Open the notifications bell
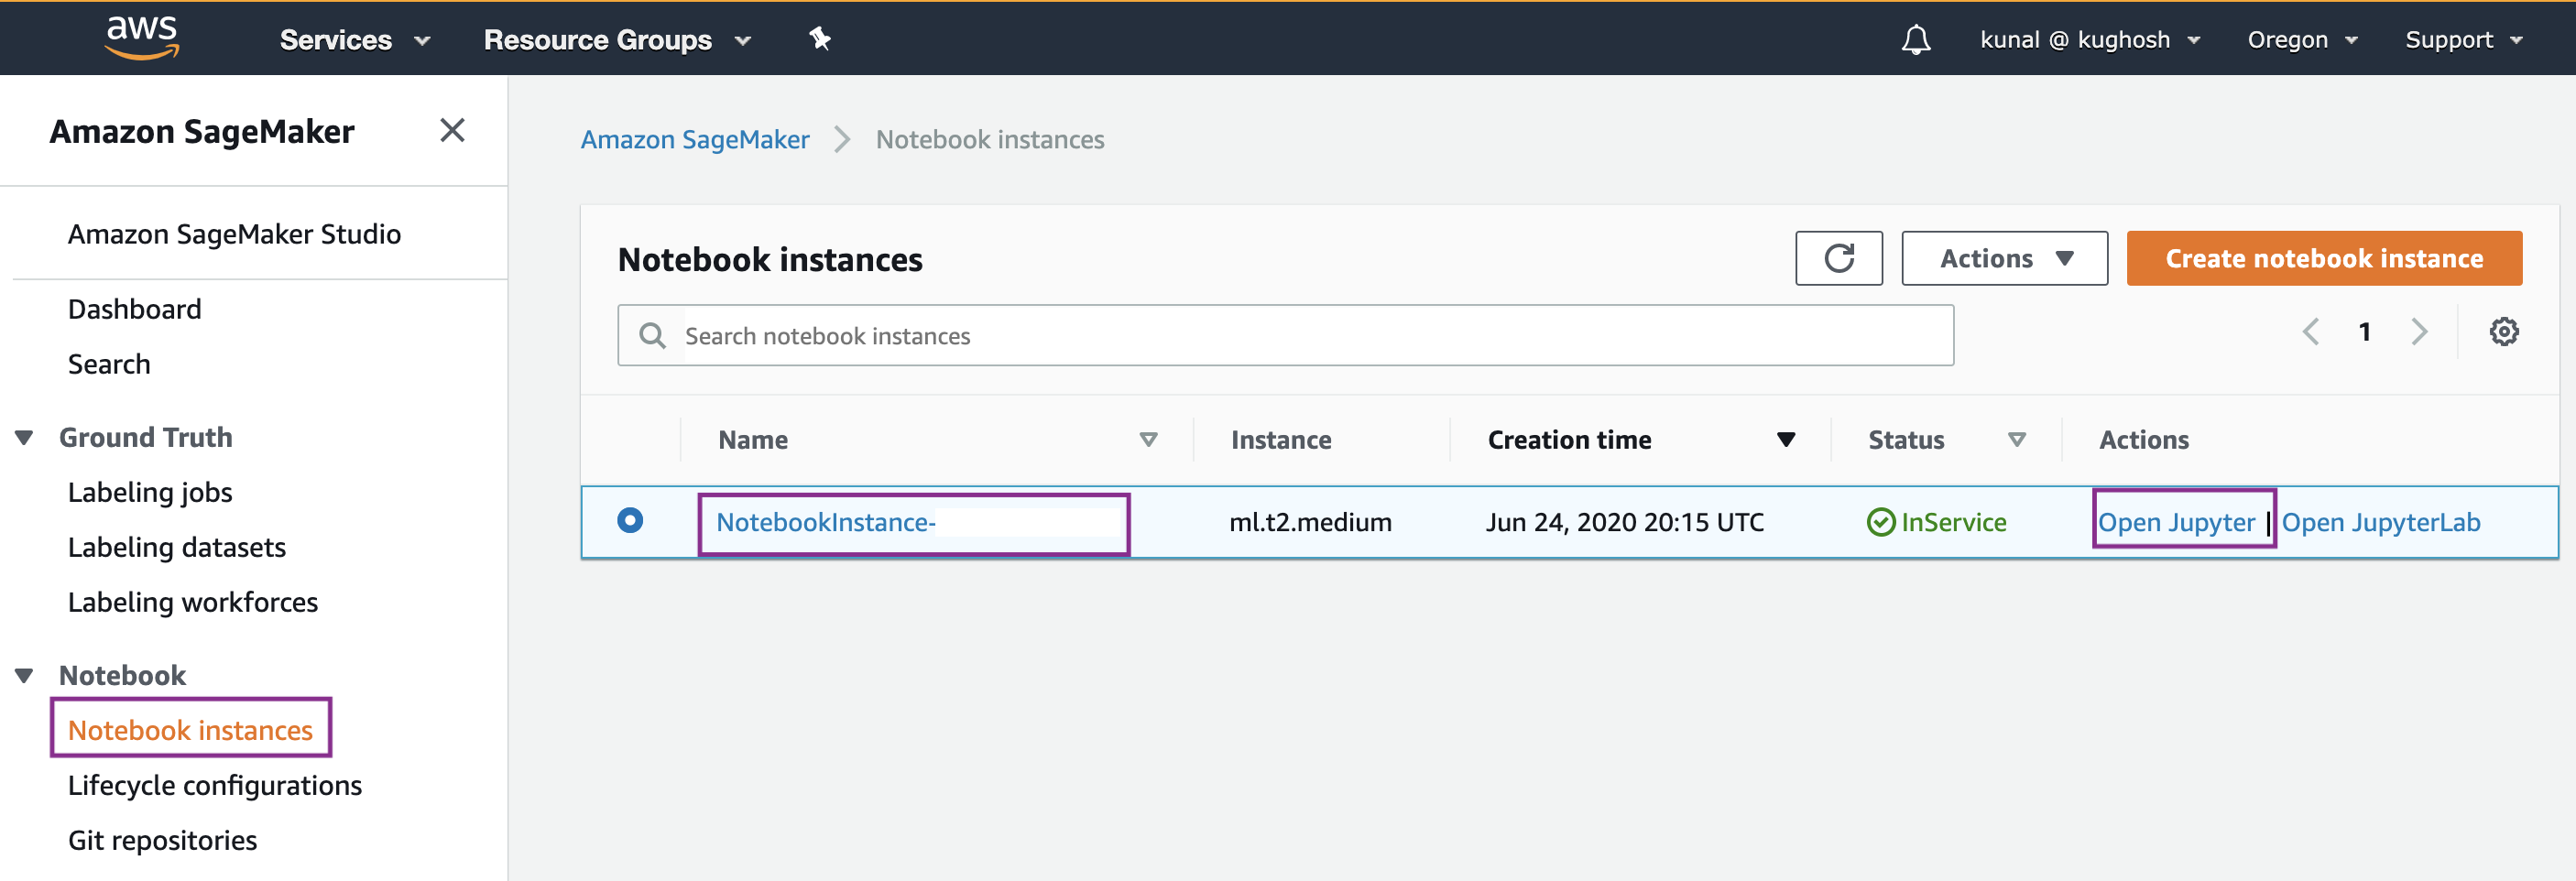This screenshot has width=2576, height=881. click(1915, 40)
